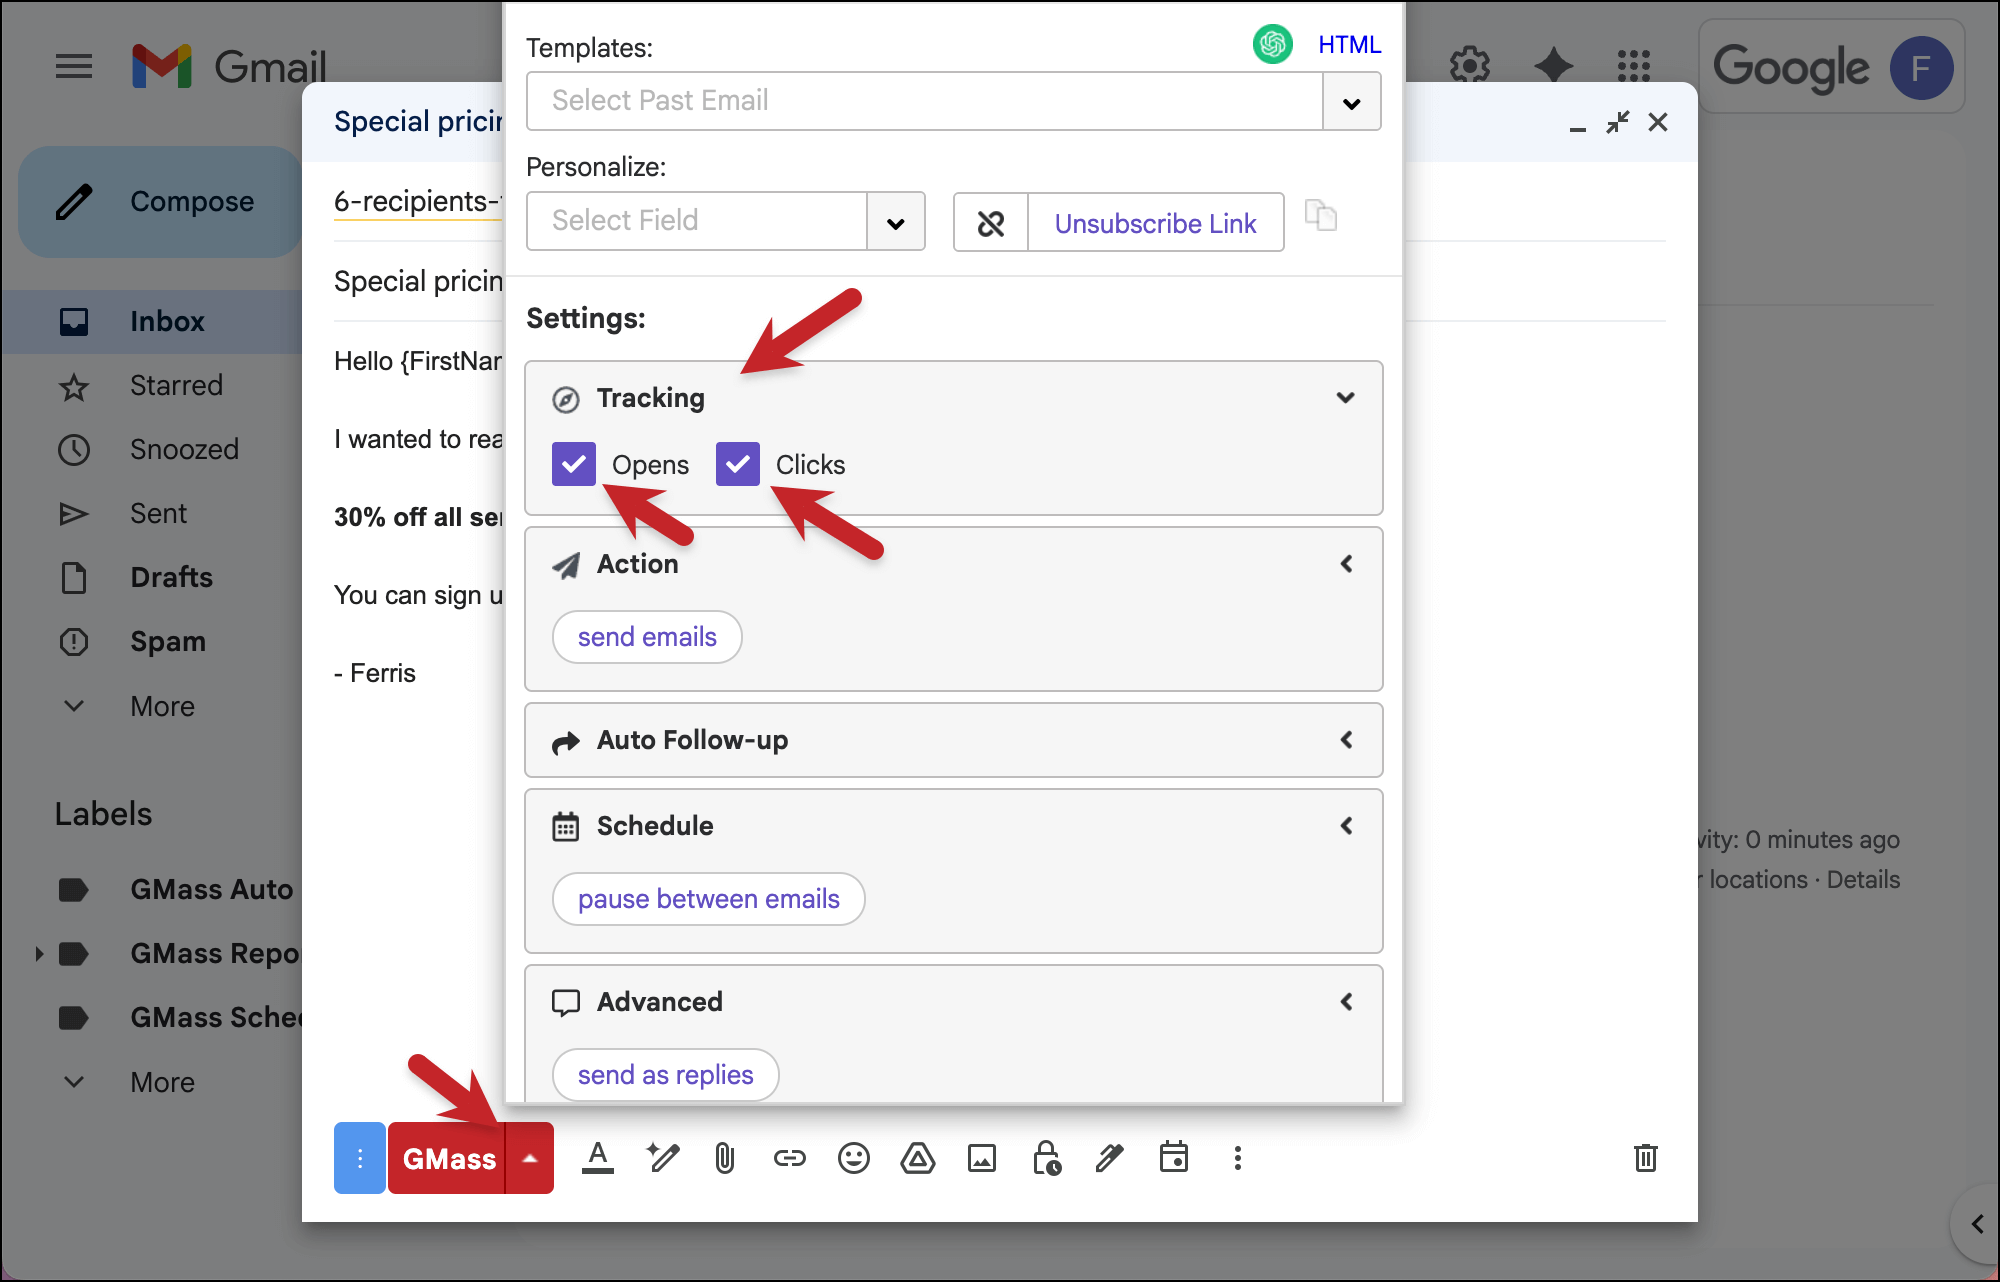The height and width of the screenshot is (1282, 2000).
Task: Toggle confidential mode lock icon
Action: click(x=1046, y=1158)
